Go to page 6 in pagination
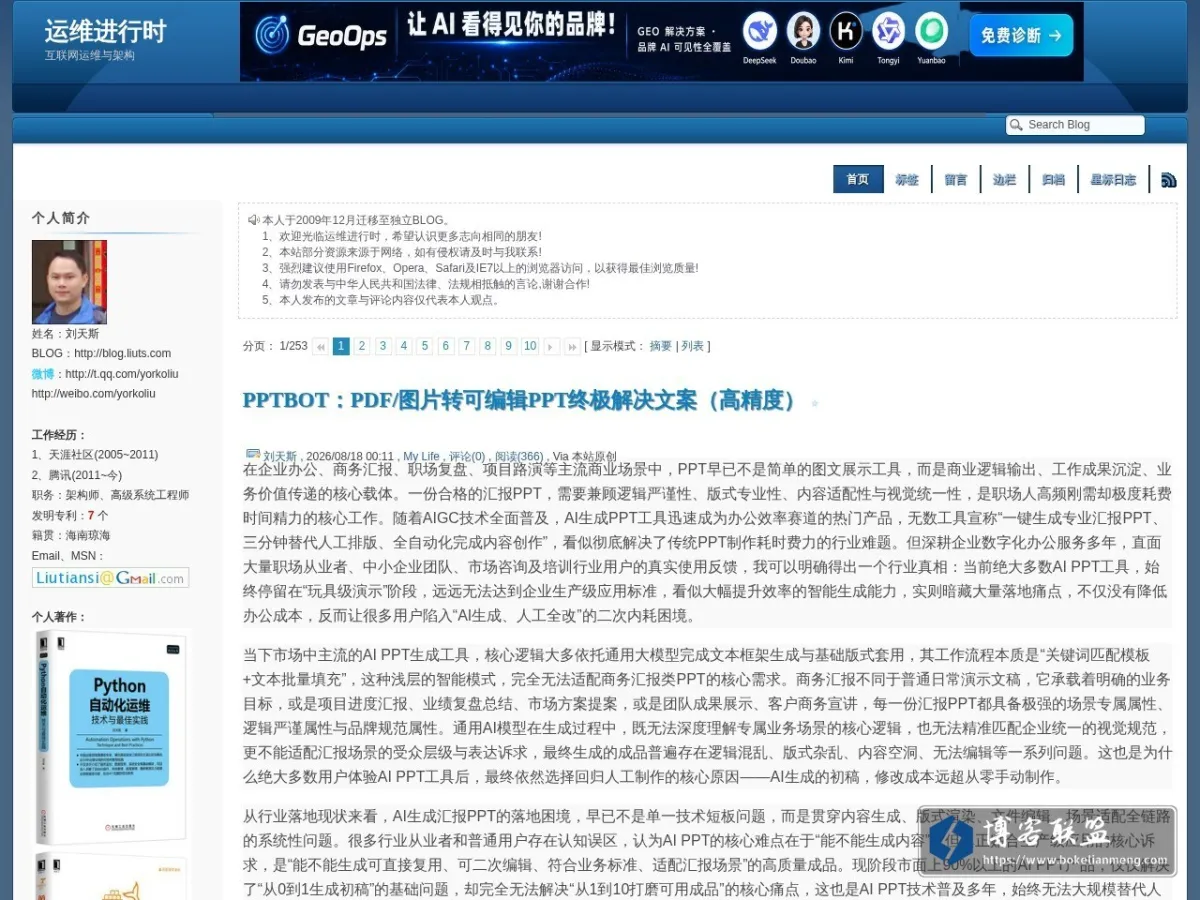 point(446,347)
